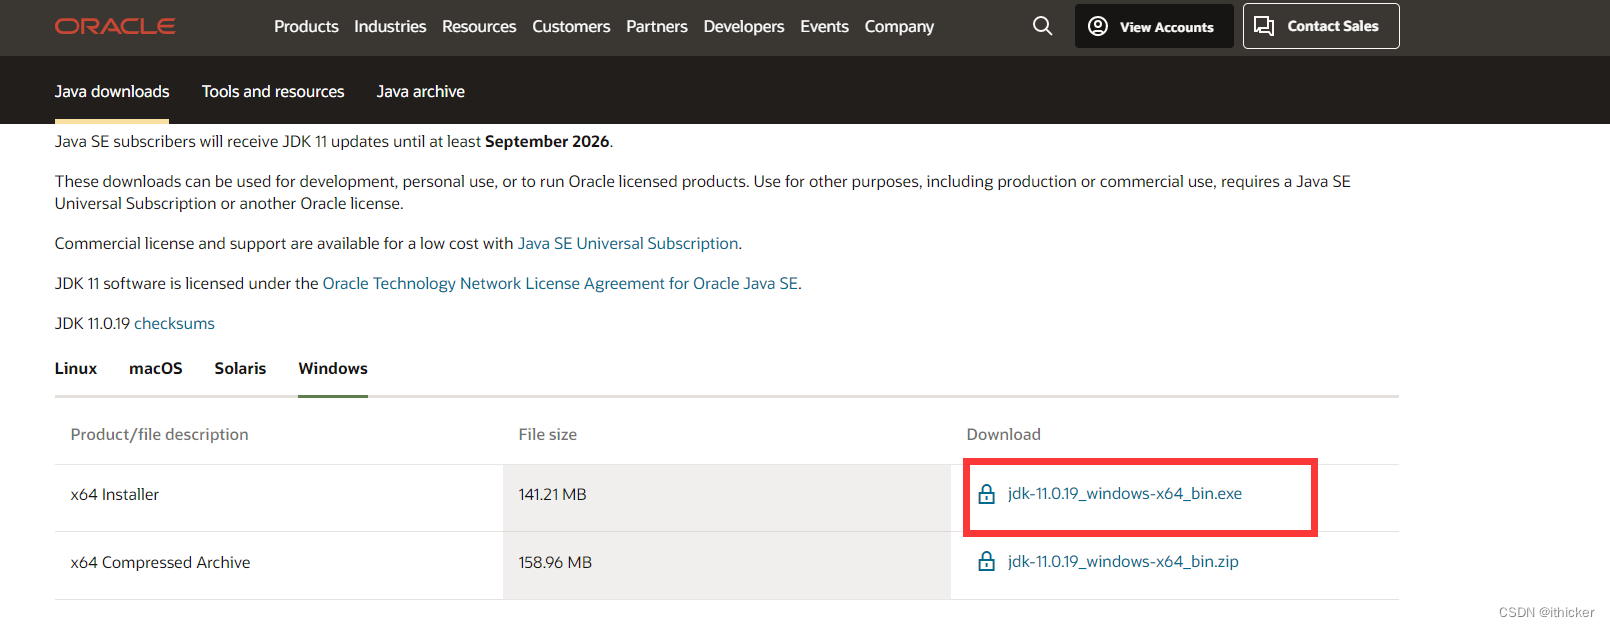Select the macOS platform tab

coord(156,368)
